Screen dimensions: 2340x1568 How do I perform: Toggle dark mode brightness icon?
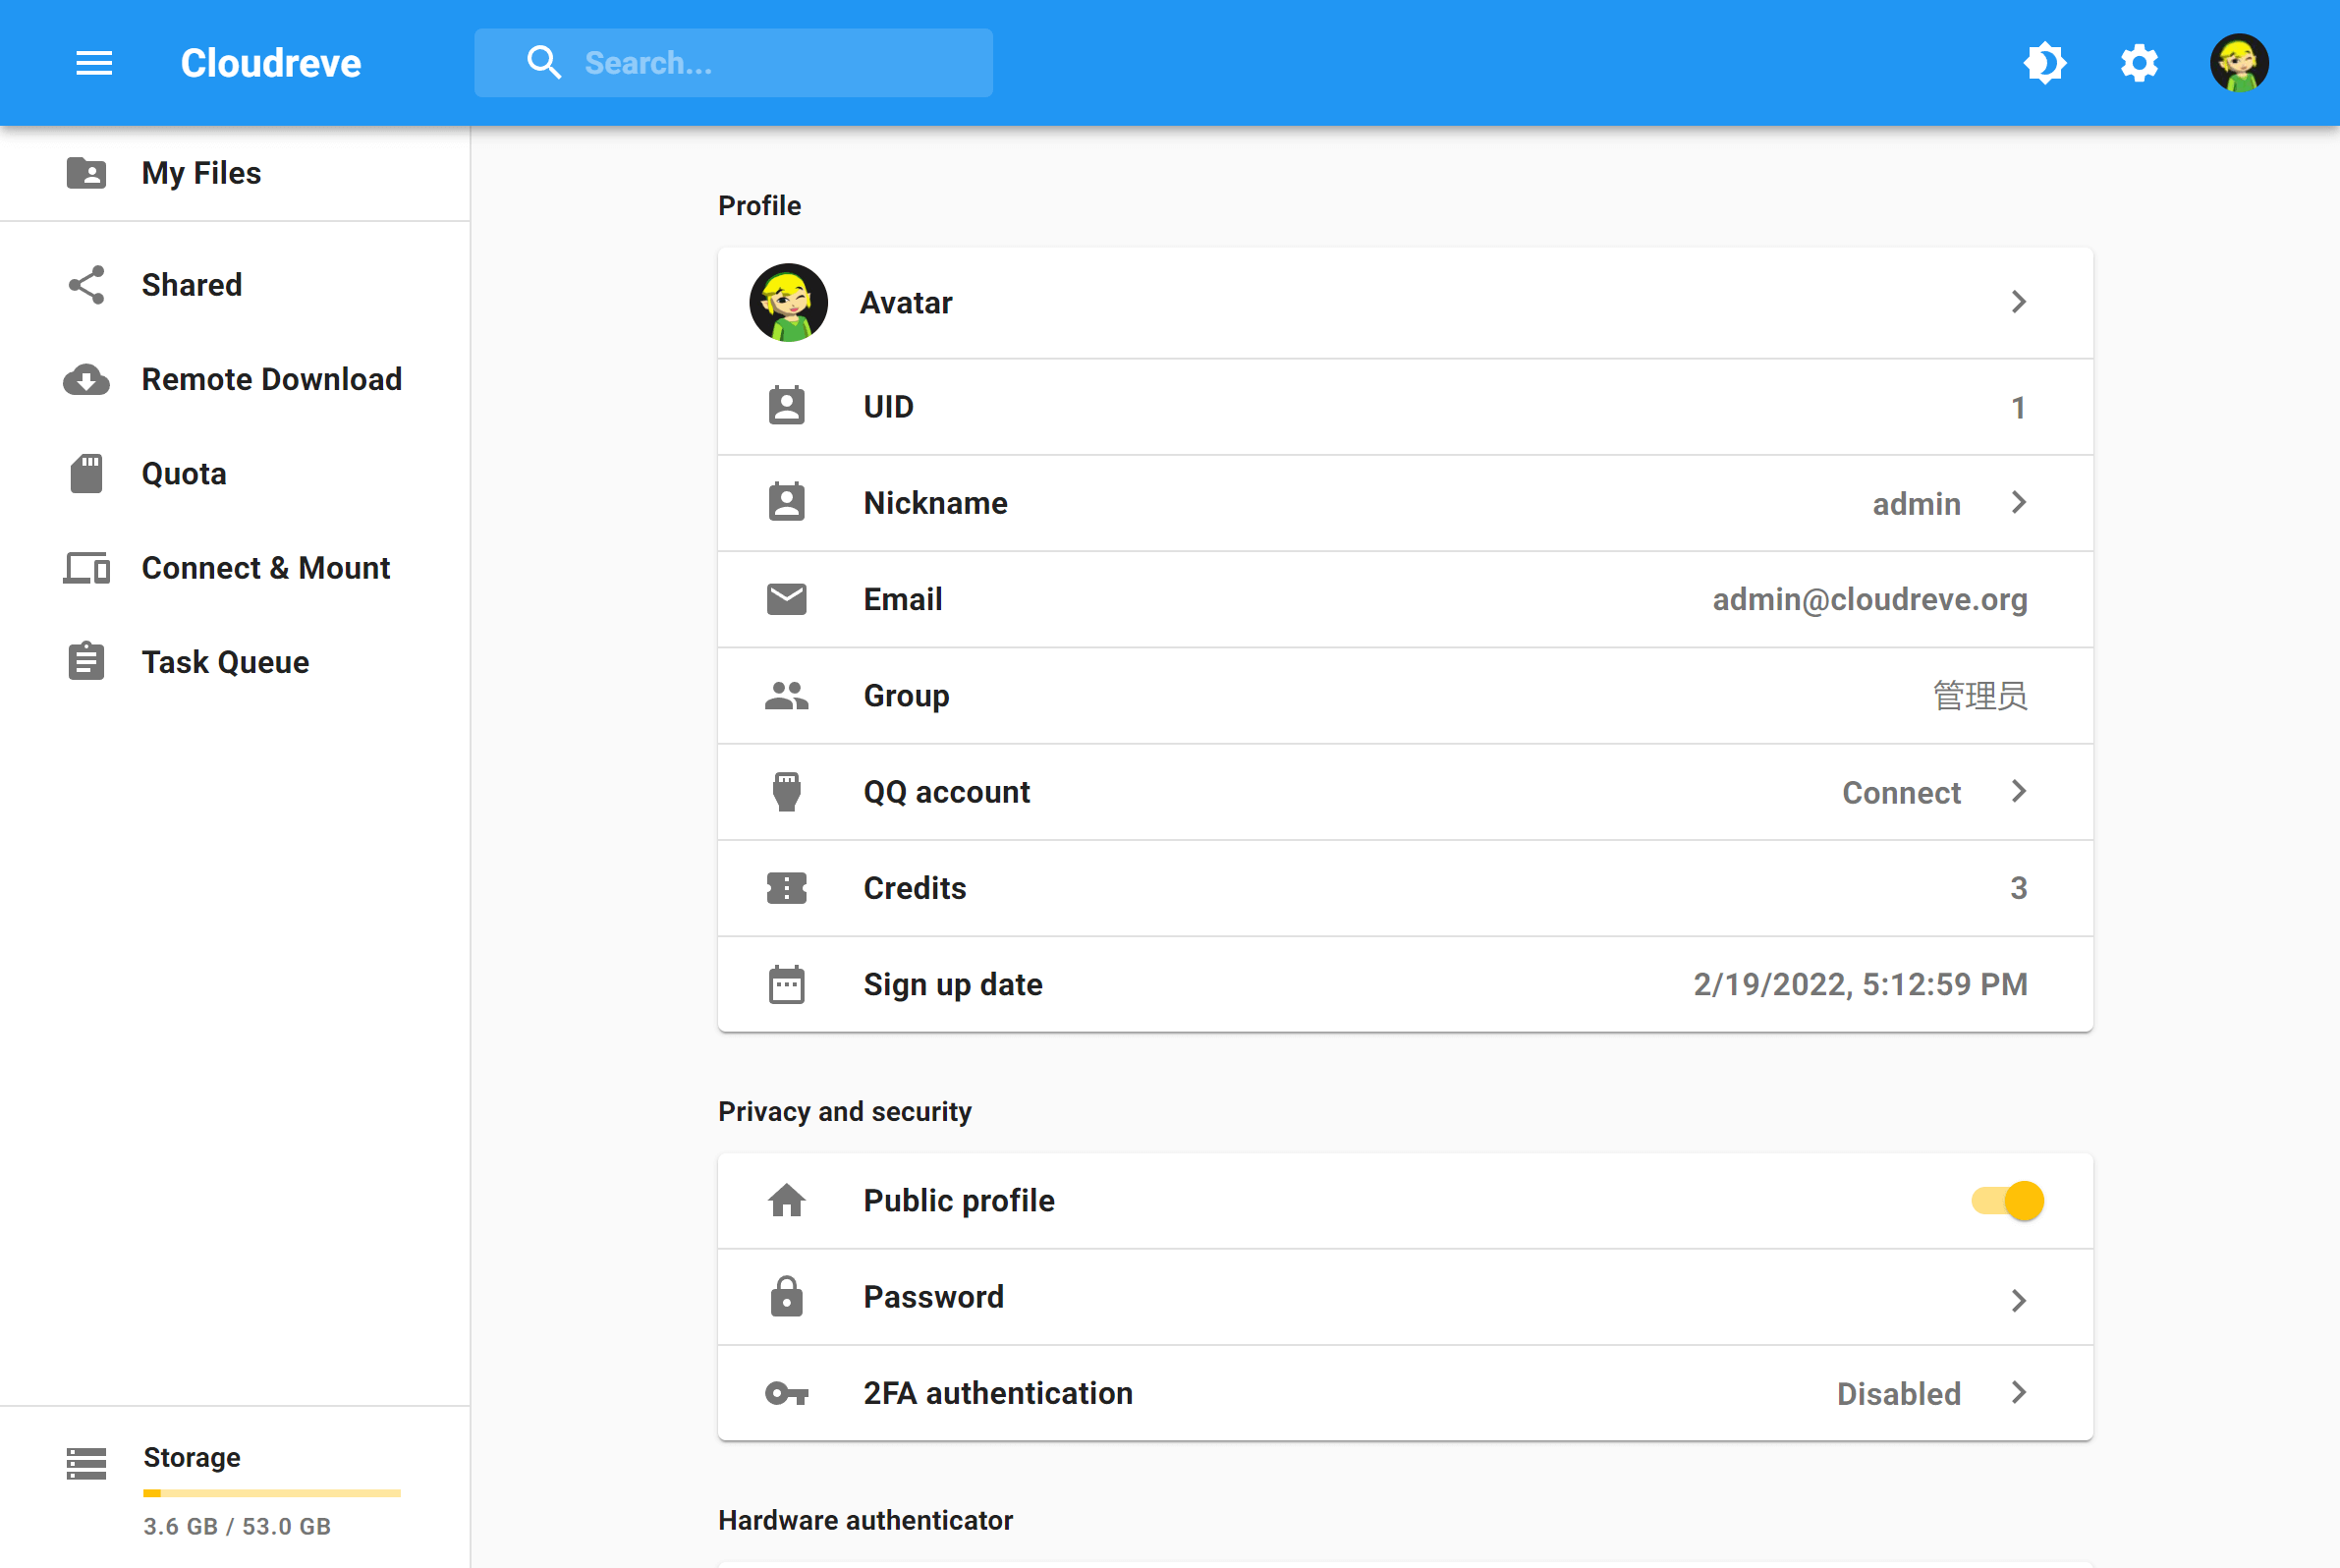(x=2044, y=63)
